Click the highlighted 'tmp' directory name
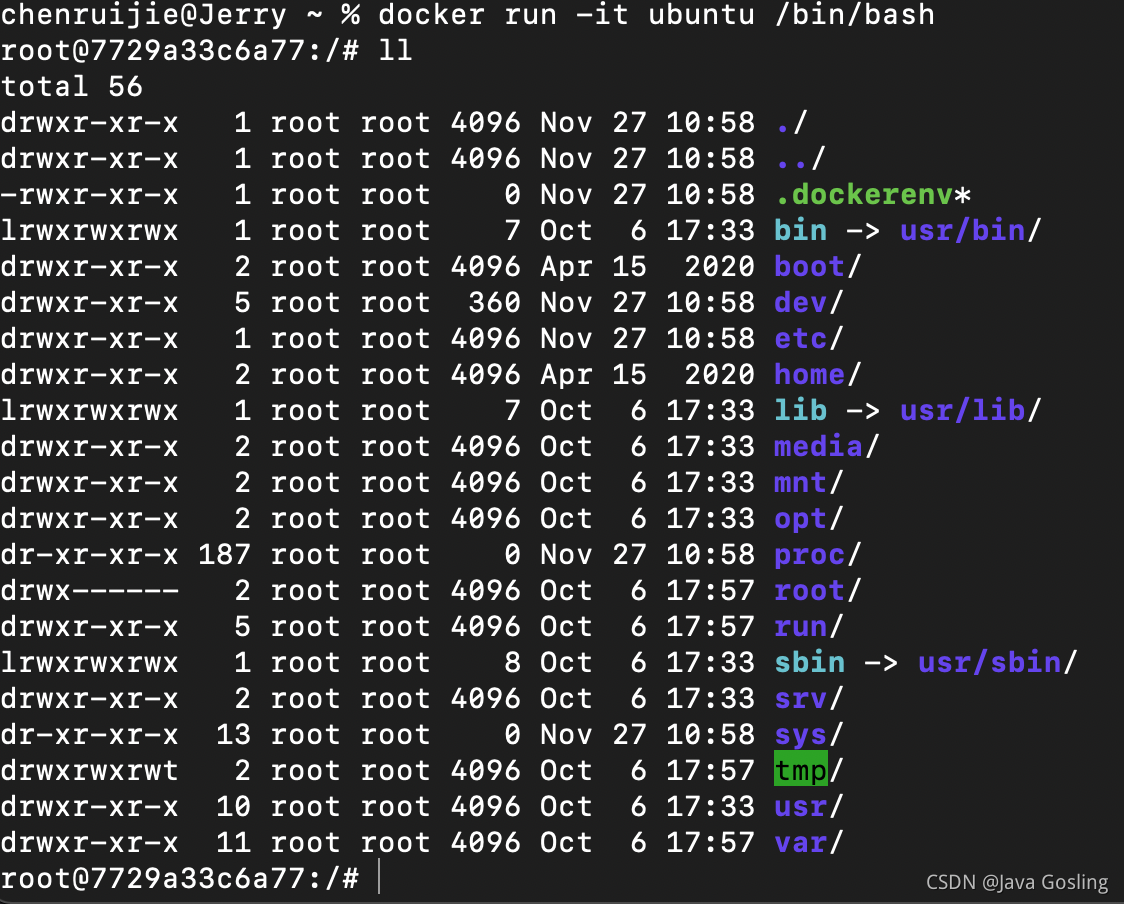The image size is (1124, 904). 801,771
